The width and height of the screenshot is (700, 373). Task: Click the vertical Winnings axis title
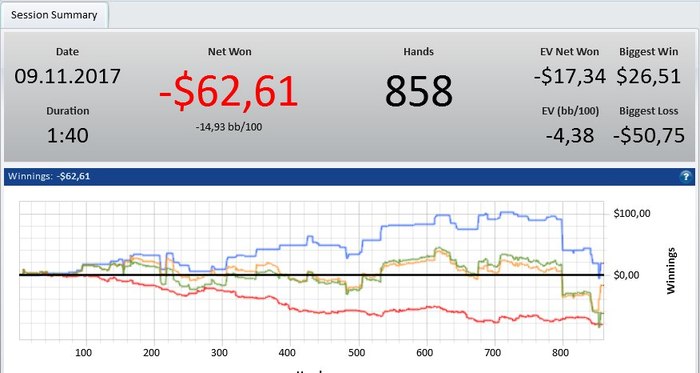(x=671, y=271)
